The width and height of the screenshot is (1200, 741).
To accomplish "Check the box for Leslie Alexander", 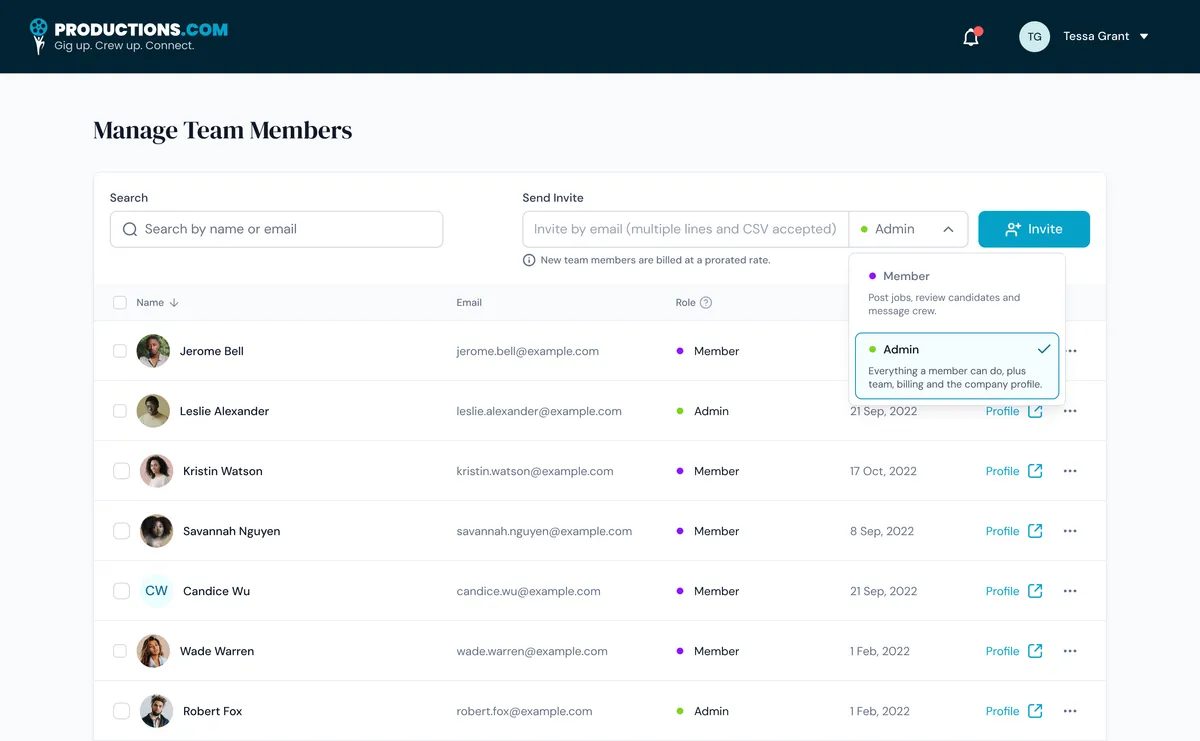I will point(120,411).
